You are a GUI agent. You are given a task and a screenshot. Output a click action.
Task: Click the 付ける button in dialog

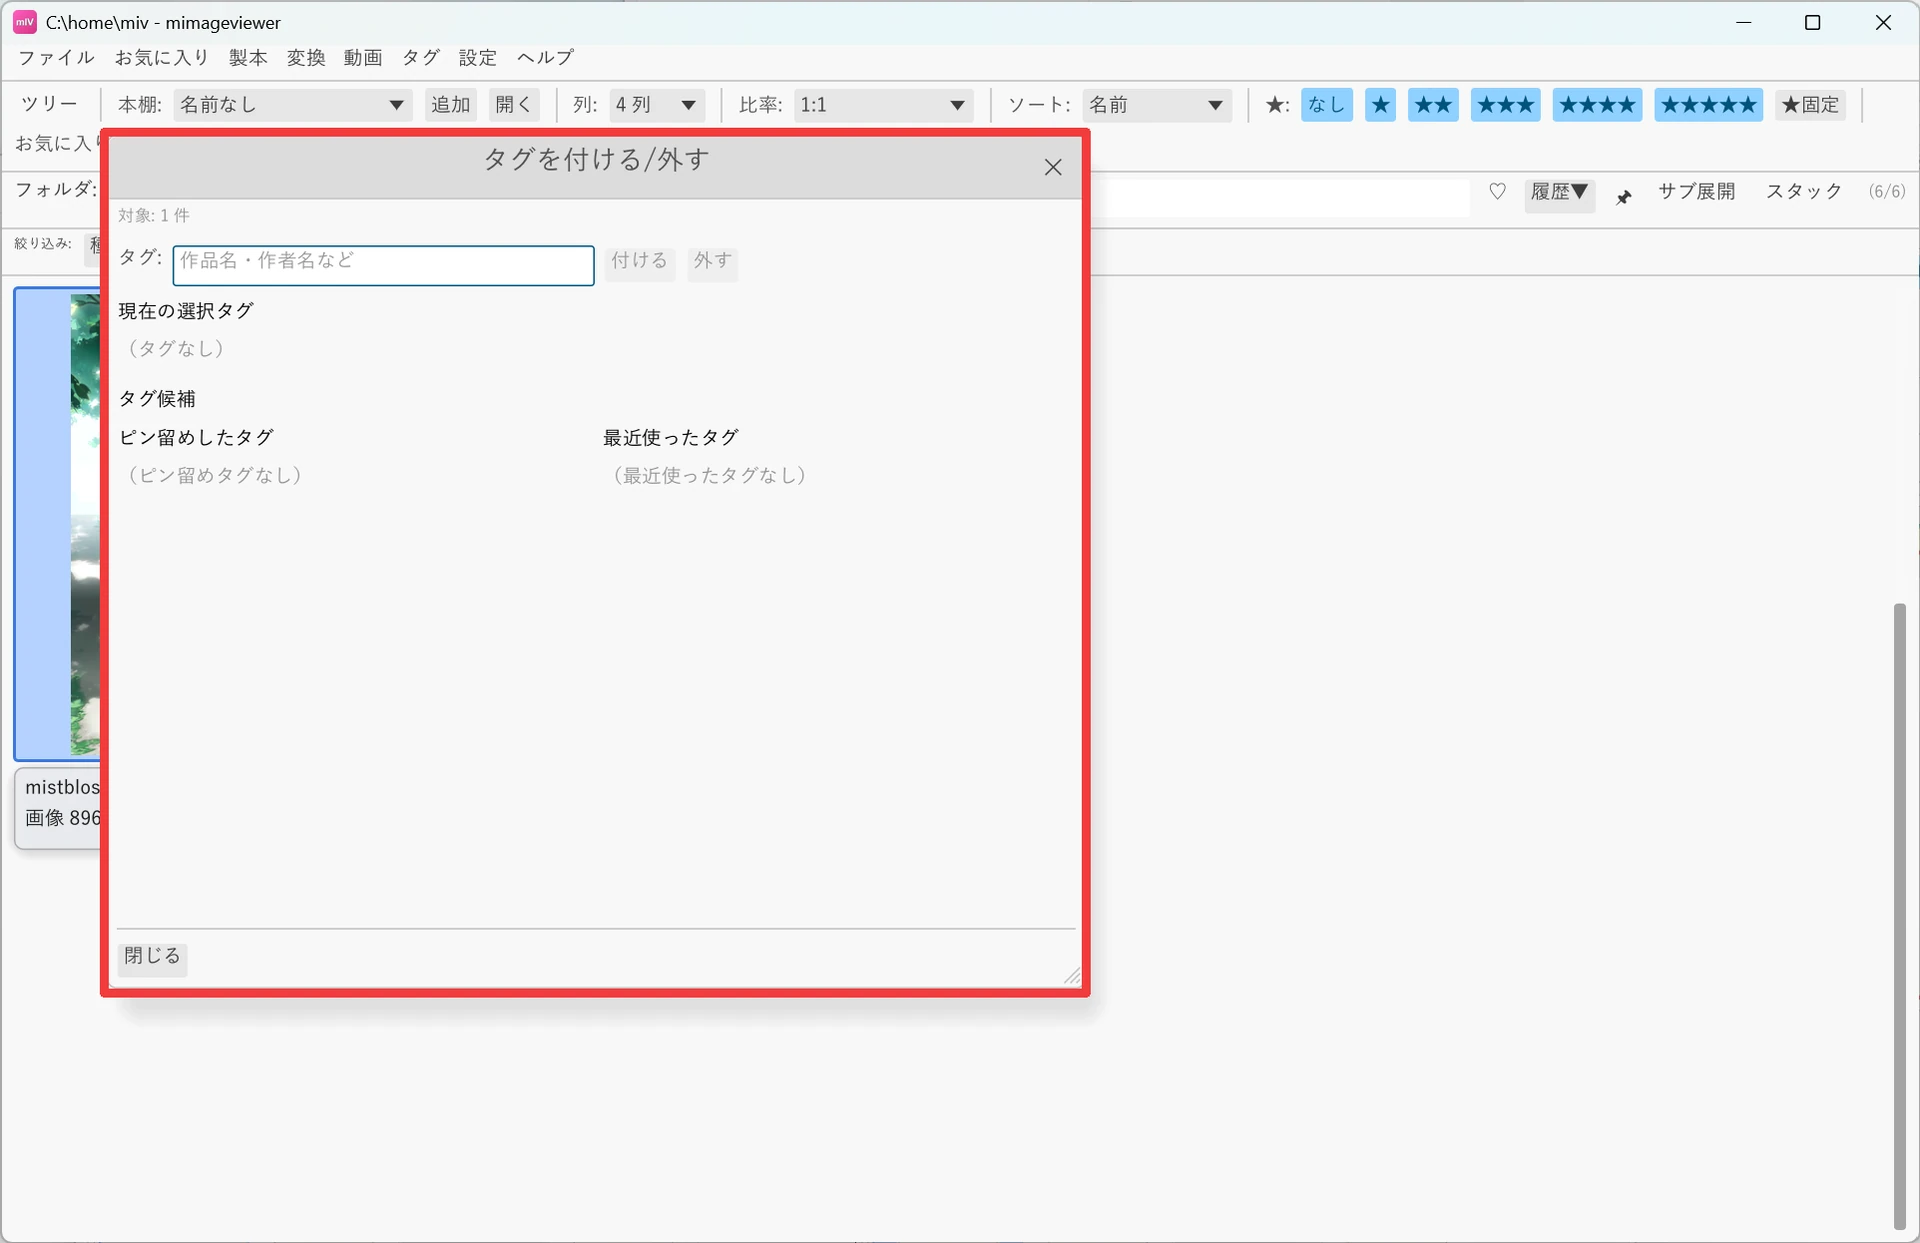639,262
